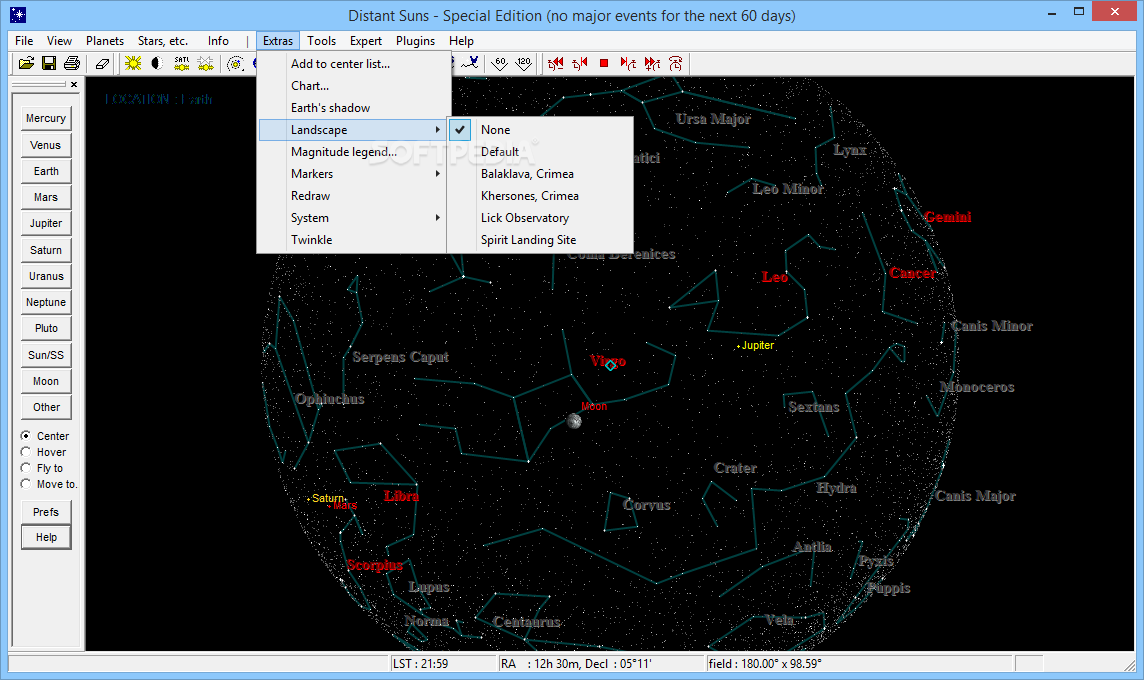The height and width of the screenshot is (680, 1144).
Task: Click the Mercury button
Action: [x=46, y=118]
